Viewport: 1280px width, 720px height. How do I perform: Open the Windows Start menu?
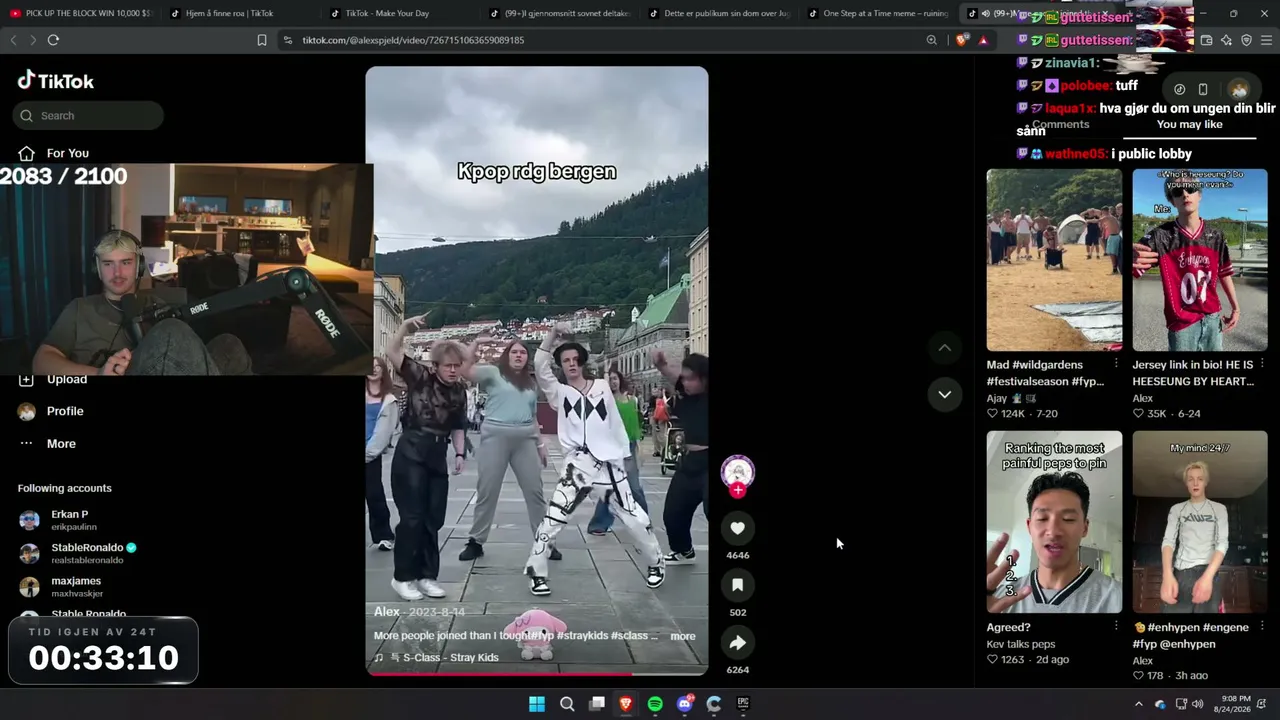537,704
